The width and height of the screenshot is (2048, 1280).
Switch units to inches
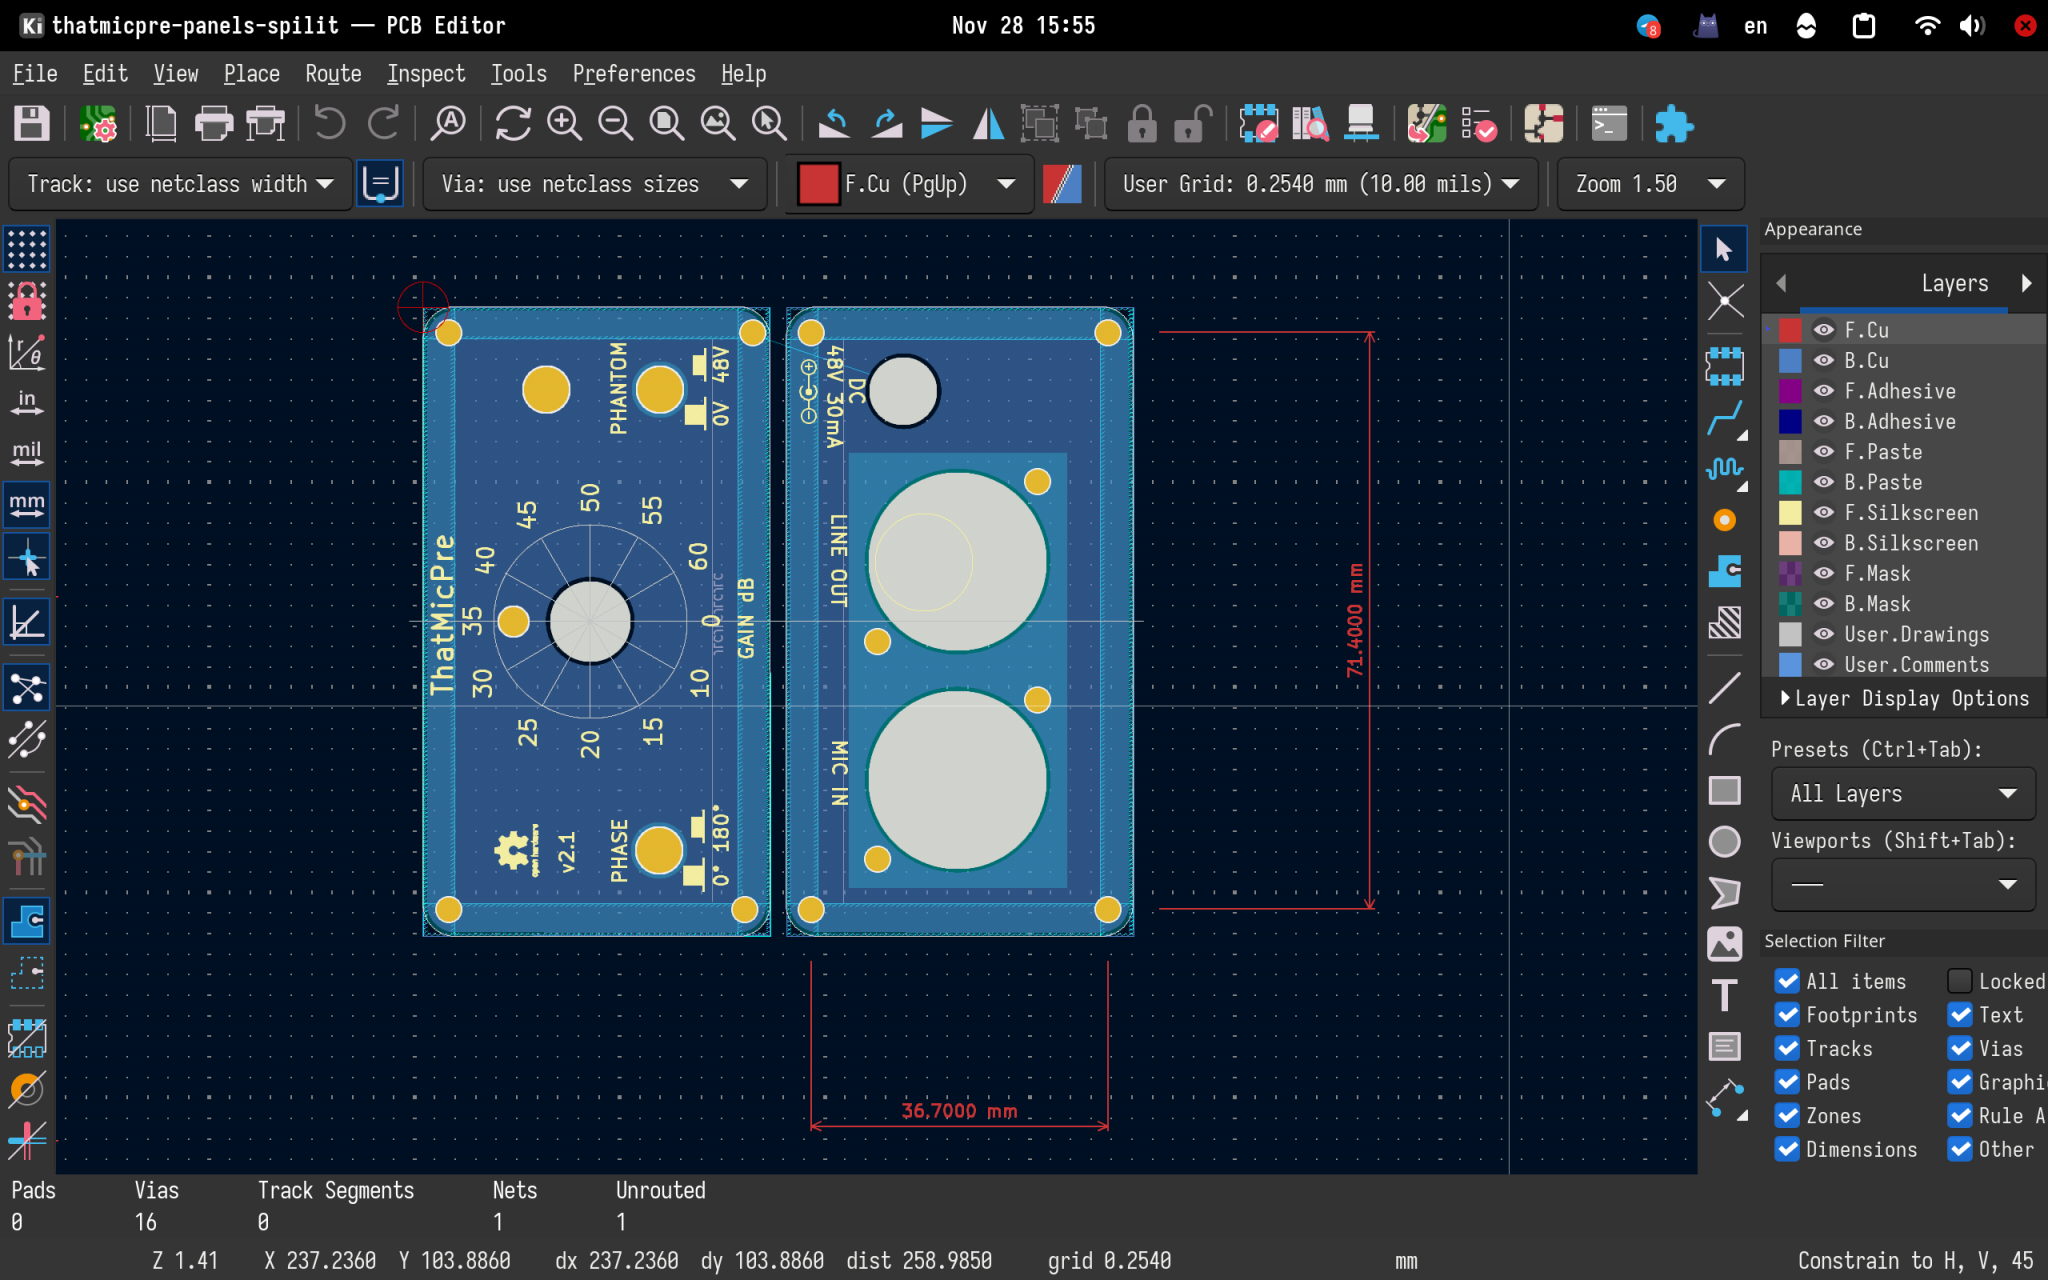pos(27,402)
